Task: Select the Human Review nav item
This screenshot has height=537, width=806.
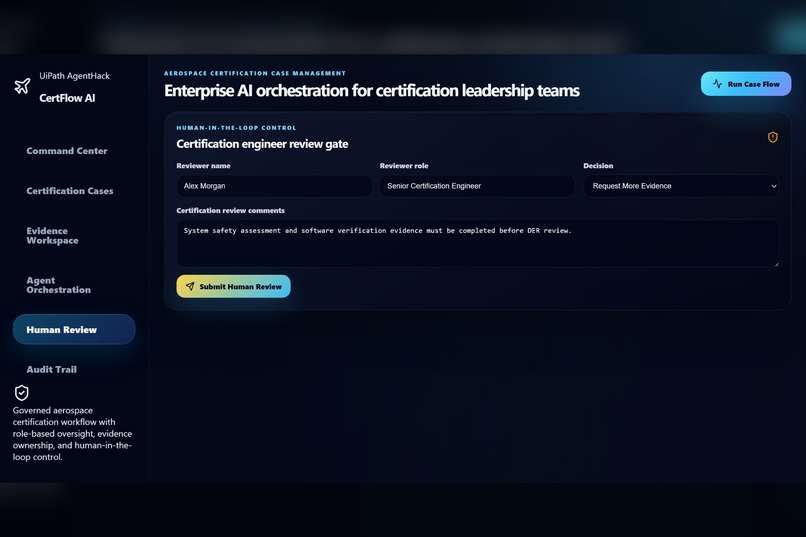Action: pos(74,329)
